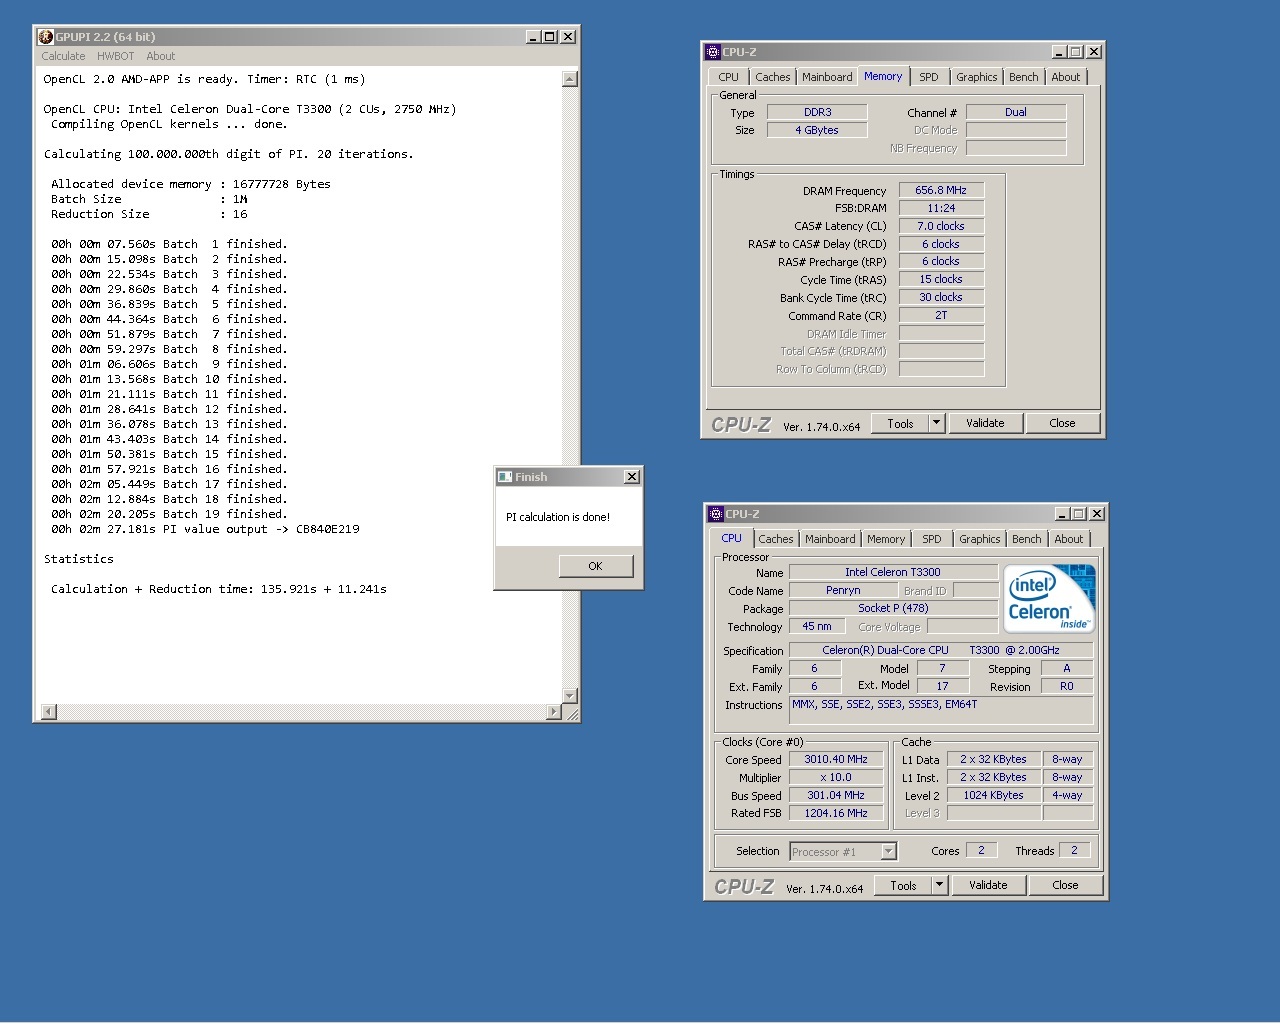Screen dimensions: 1280x1024
Task: Click Channel # field showing Dual
Action: (x=1016, y=112)
